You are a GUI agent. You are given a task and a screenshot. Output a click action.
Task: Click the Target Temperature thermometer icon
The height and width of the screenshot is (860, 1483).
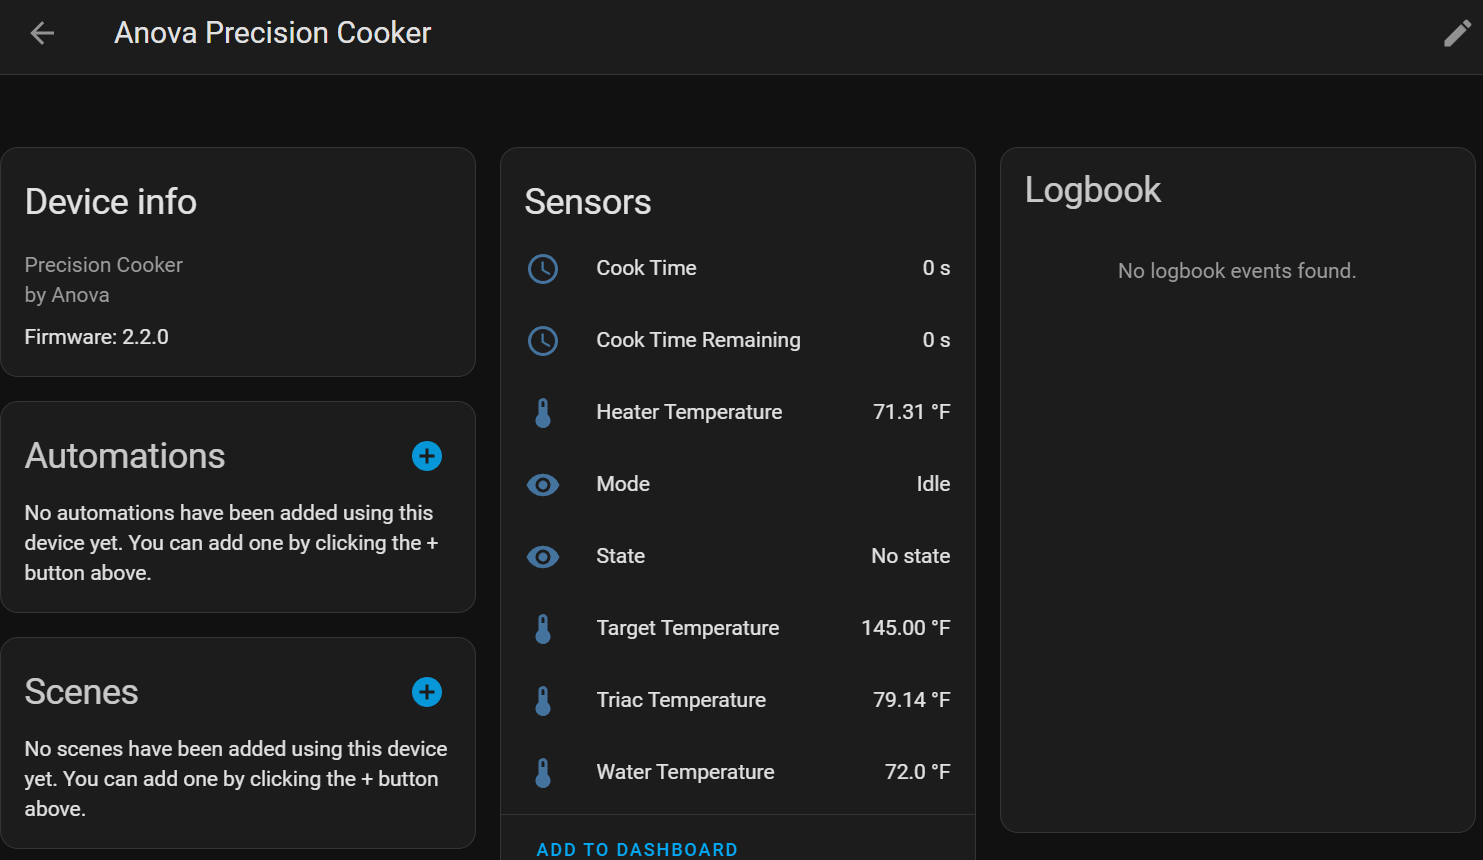pyautogui.click(x=543, y=628)
